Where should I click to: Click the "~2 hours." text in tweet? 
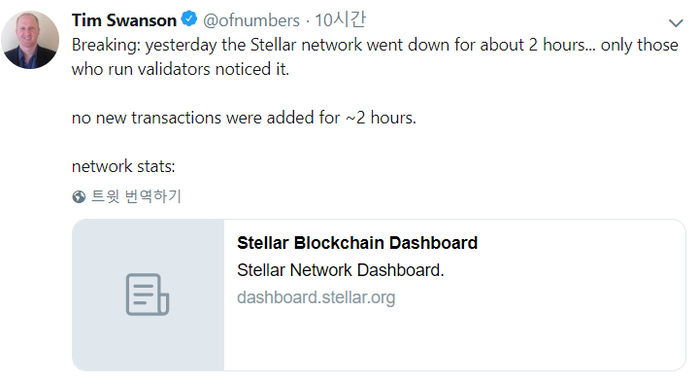click(381, 118)
